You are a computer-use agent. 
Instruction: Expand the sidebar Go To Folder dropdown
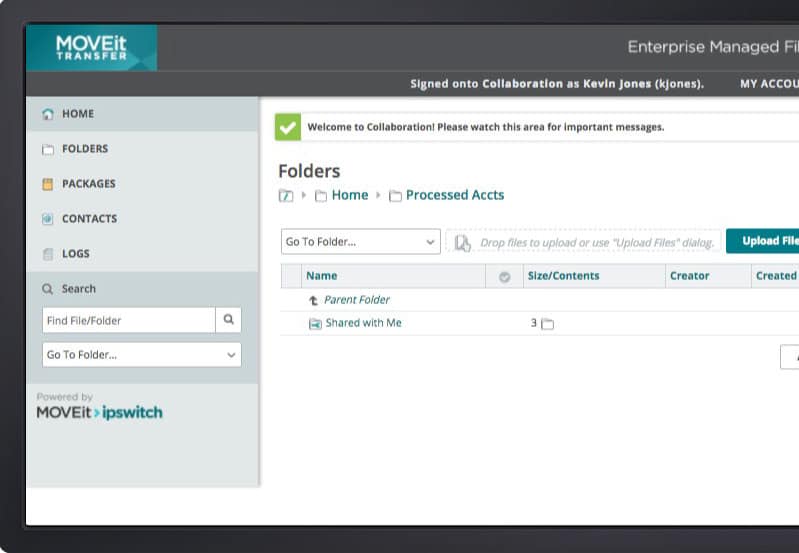pos(142,355)
